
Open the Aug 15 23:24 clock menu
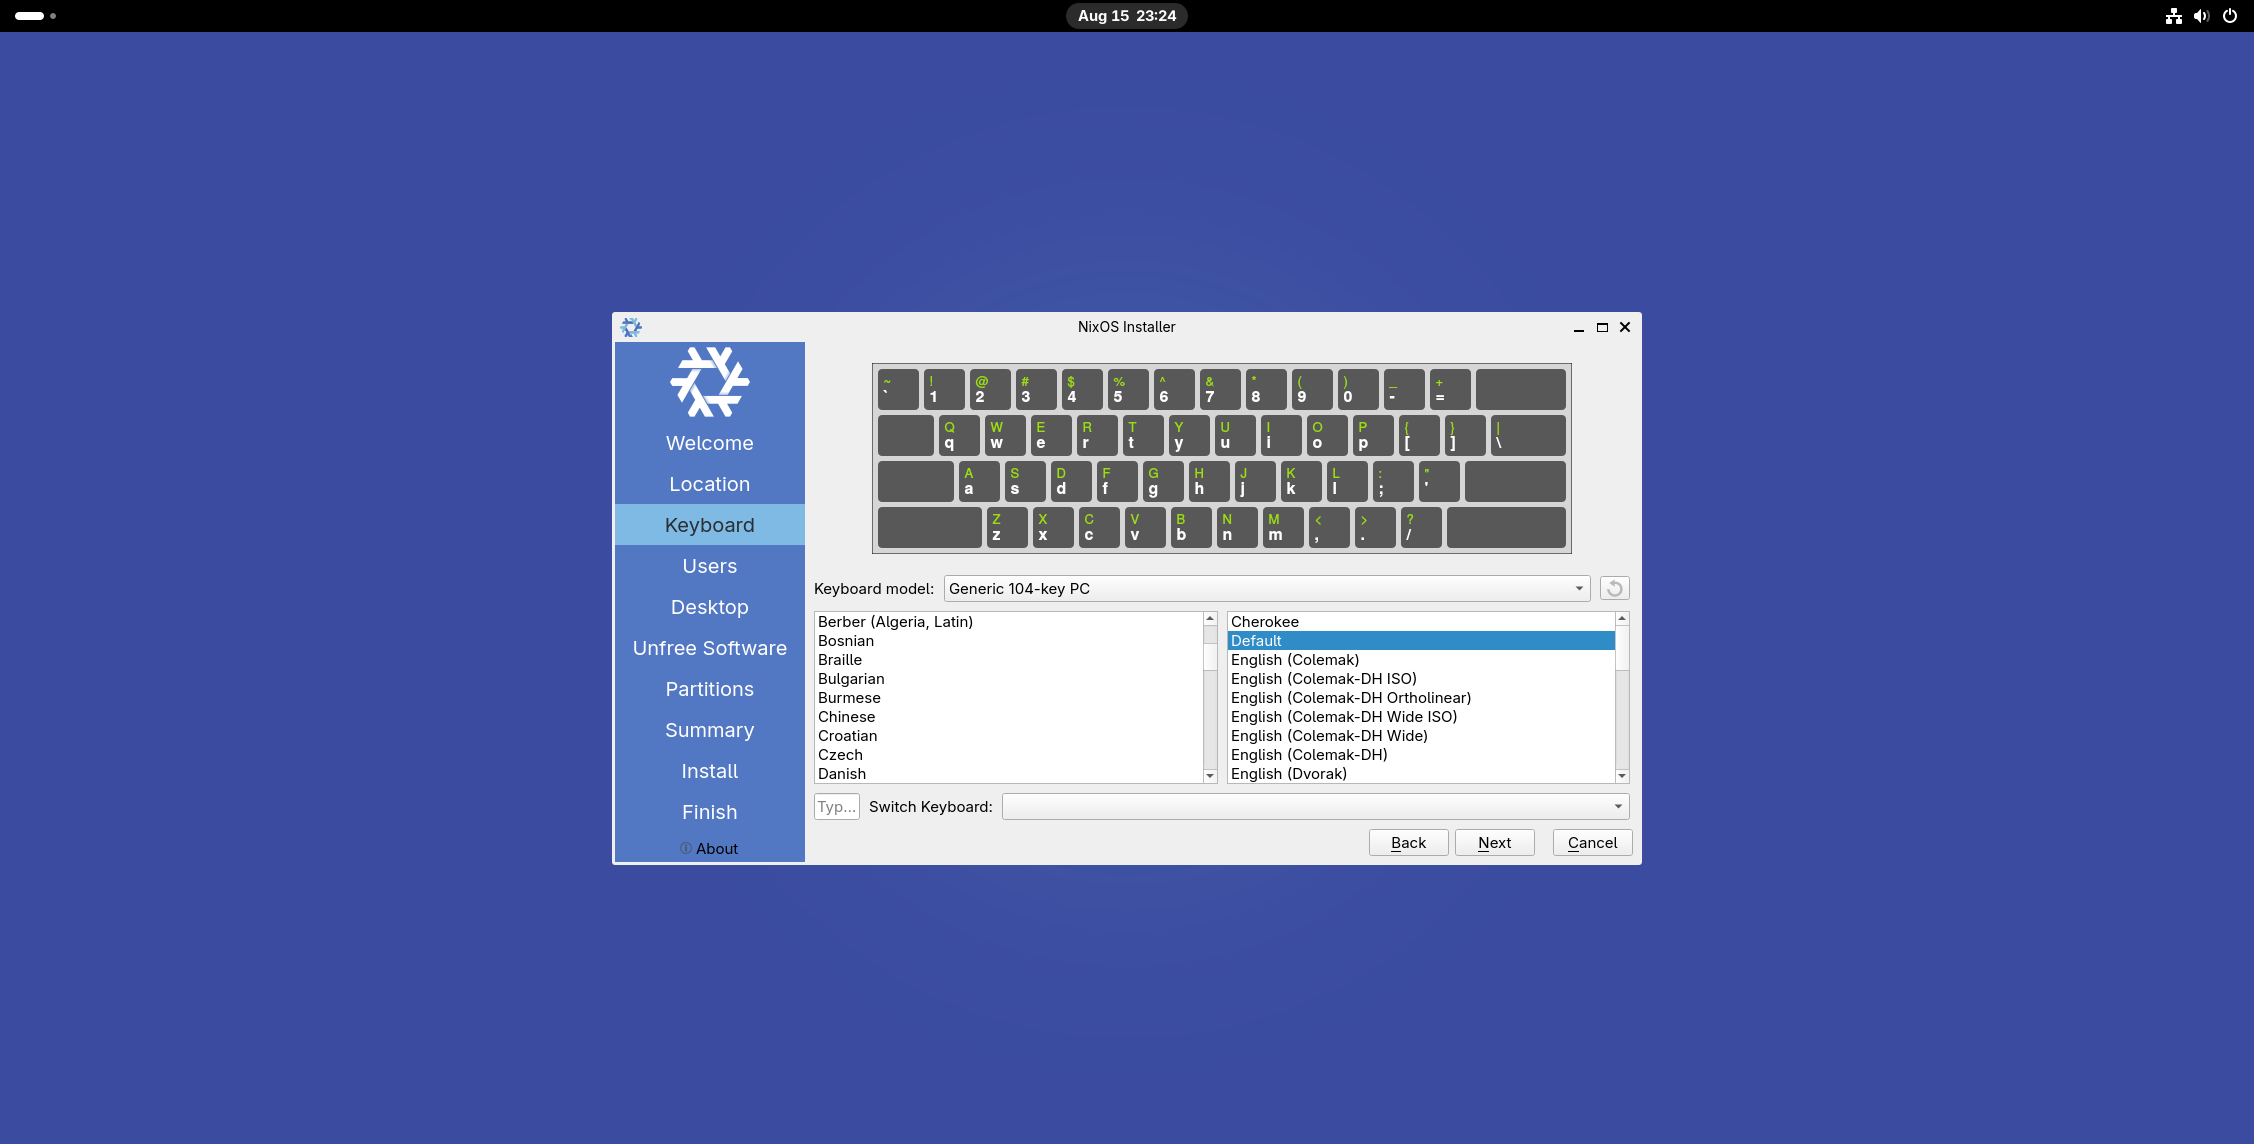[x=1126, y=16]
